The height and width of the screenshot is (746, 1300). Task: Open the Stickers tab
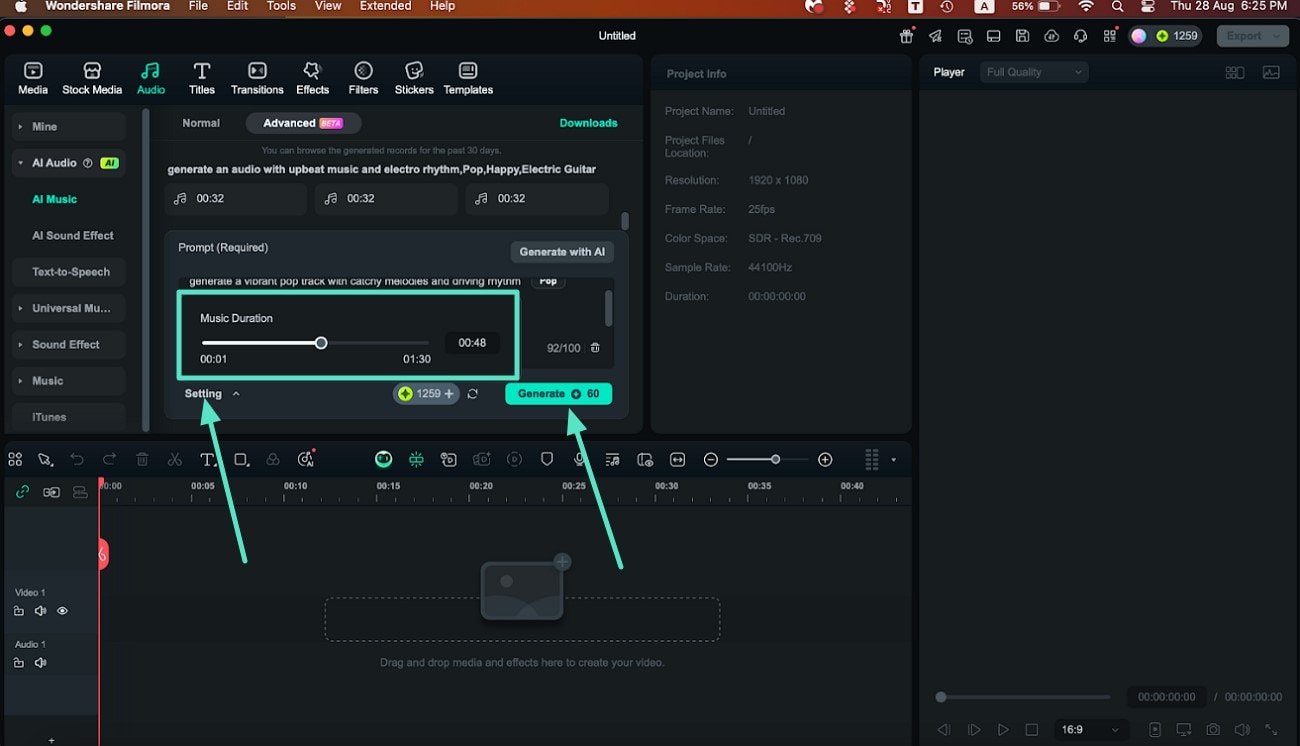click(414, 78)
